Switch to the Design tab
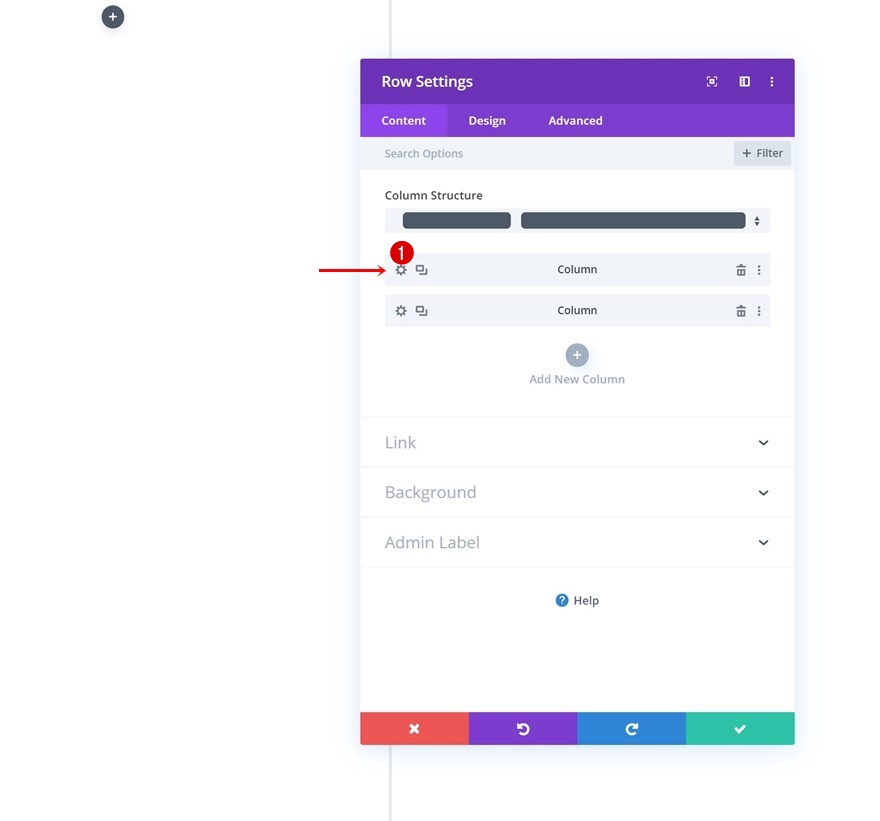The image size is (880, 821). [x=487, y=121]
